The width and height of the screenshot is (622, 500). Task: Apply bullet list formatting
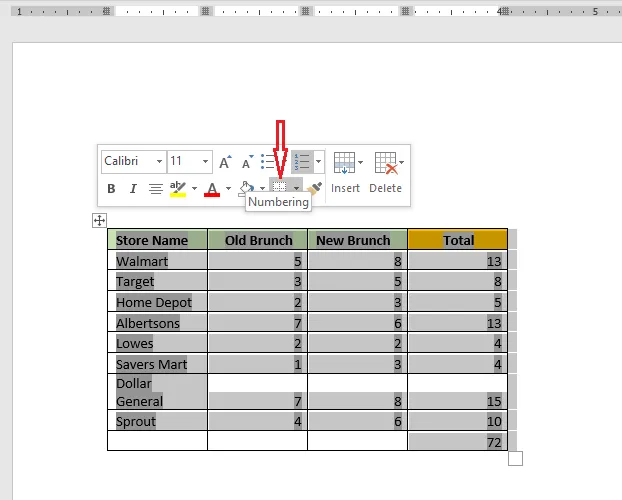click(268, 162)
